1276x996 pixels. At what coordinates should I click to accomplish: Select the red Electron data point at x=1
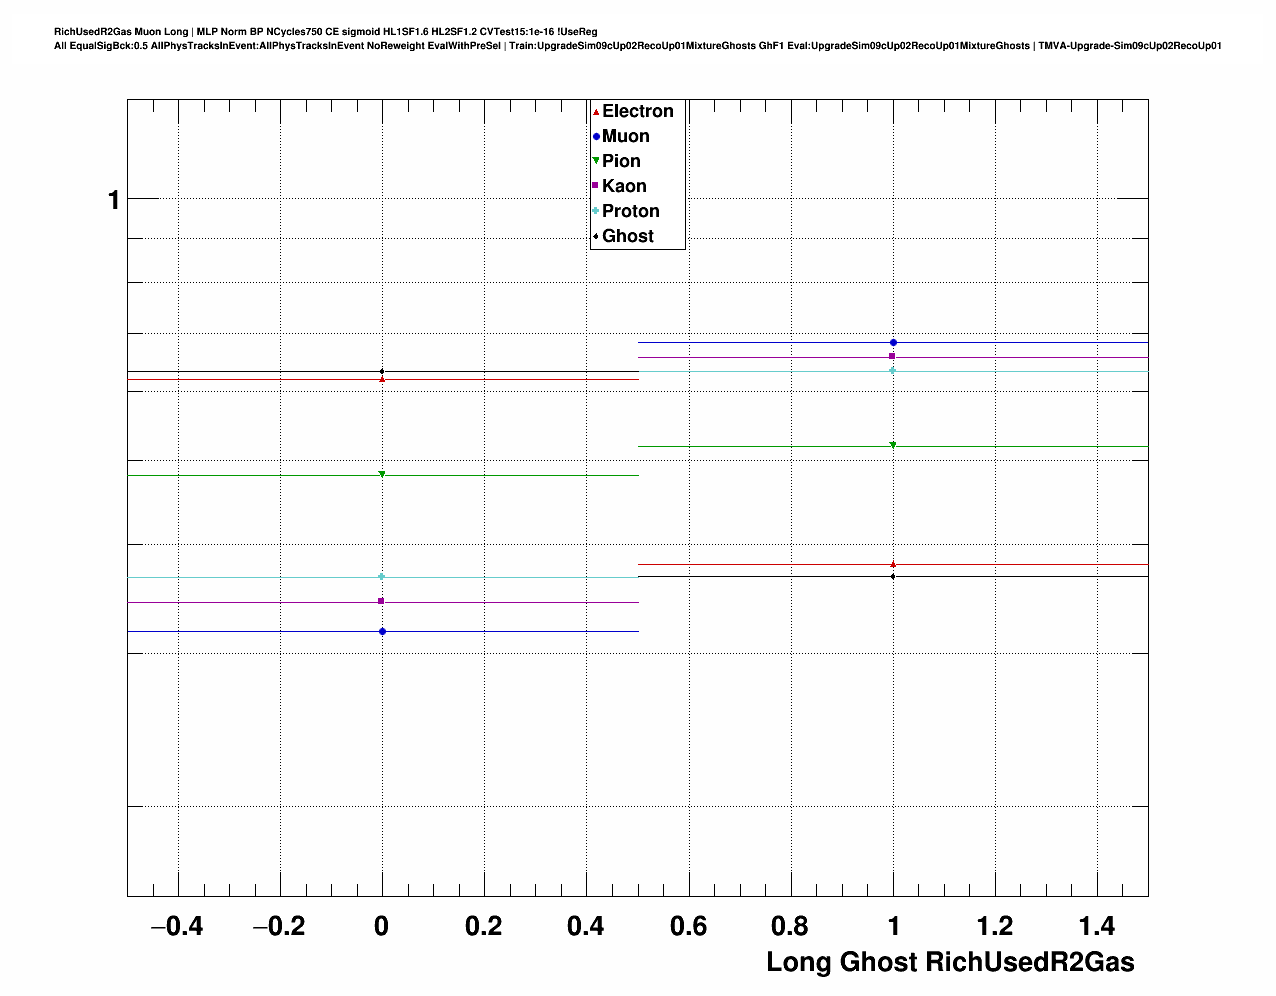(x=893, y=565)
